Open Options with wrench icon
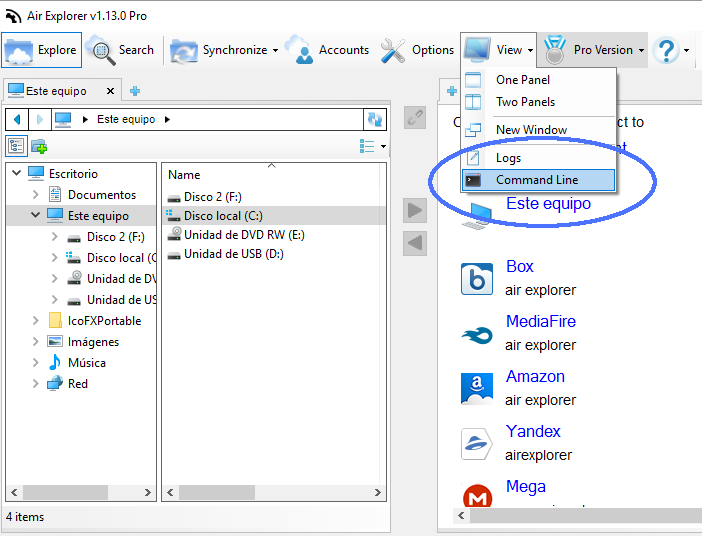702x536 pixels. coord(417,50)
